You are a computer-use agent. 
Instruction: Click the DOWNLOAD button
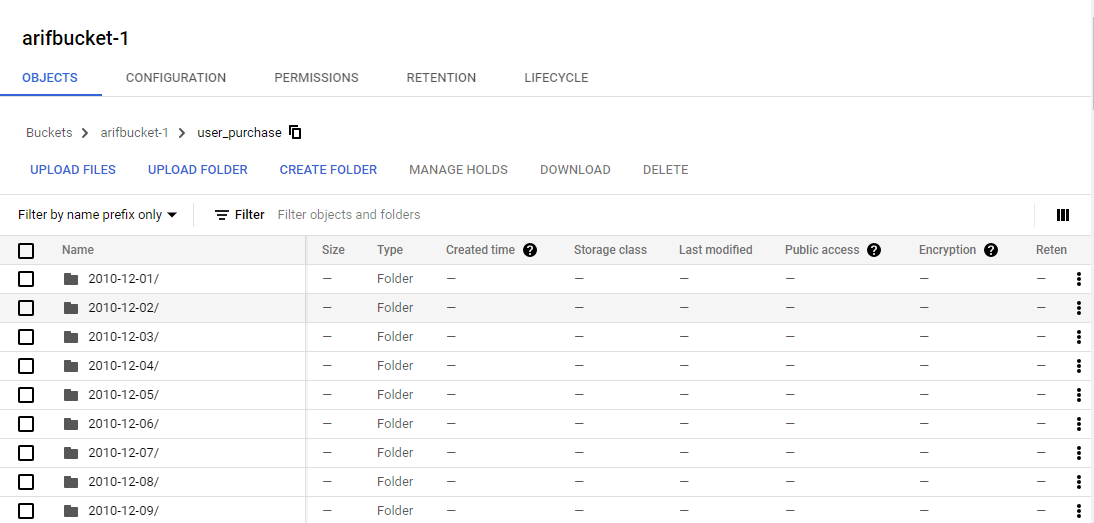[x=575, y=169]
